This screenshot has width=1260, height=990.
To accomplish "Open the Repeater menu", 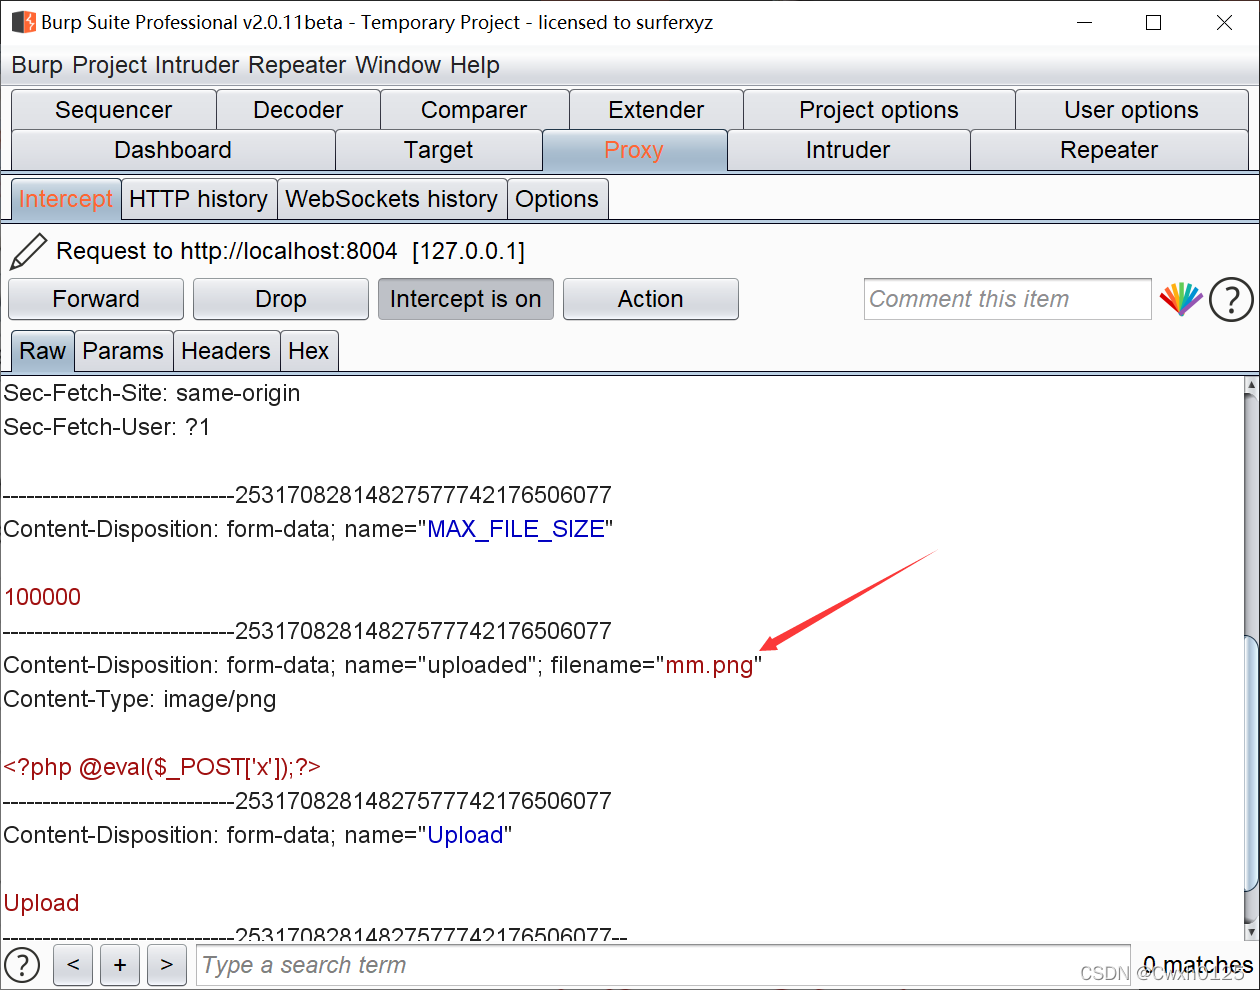I will 297,65.
